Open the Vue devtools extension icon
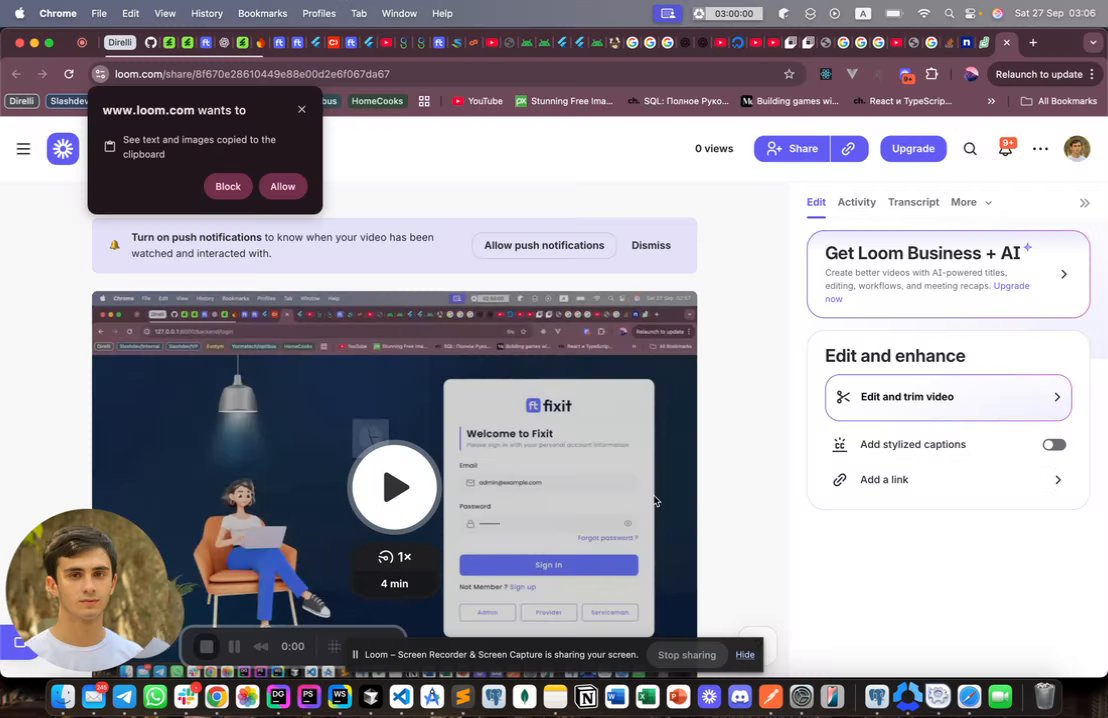The image size is (1108, 718). point(852,74)
